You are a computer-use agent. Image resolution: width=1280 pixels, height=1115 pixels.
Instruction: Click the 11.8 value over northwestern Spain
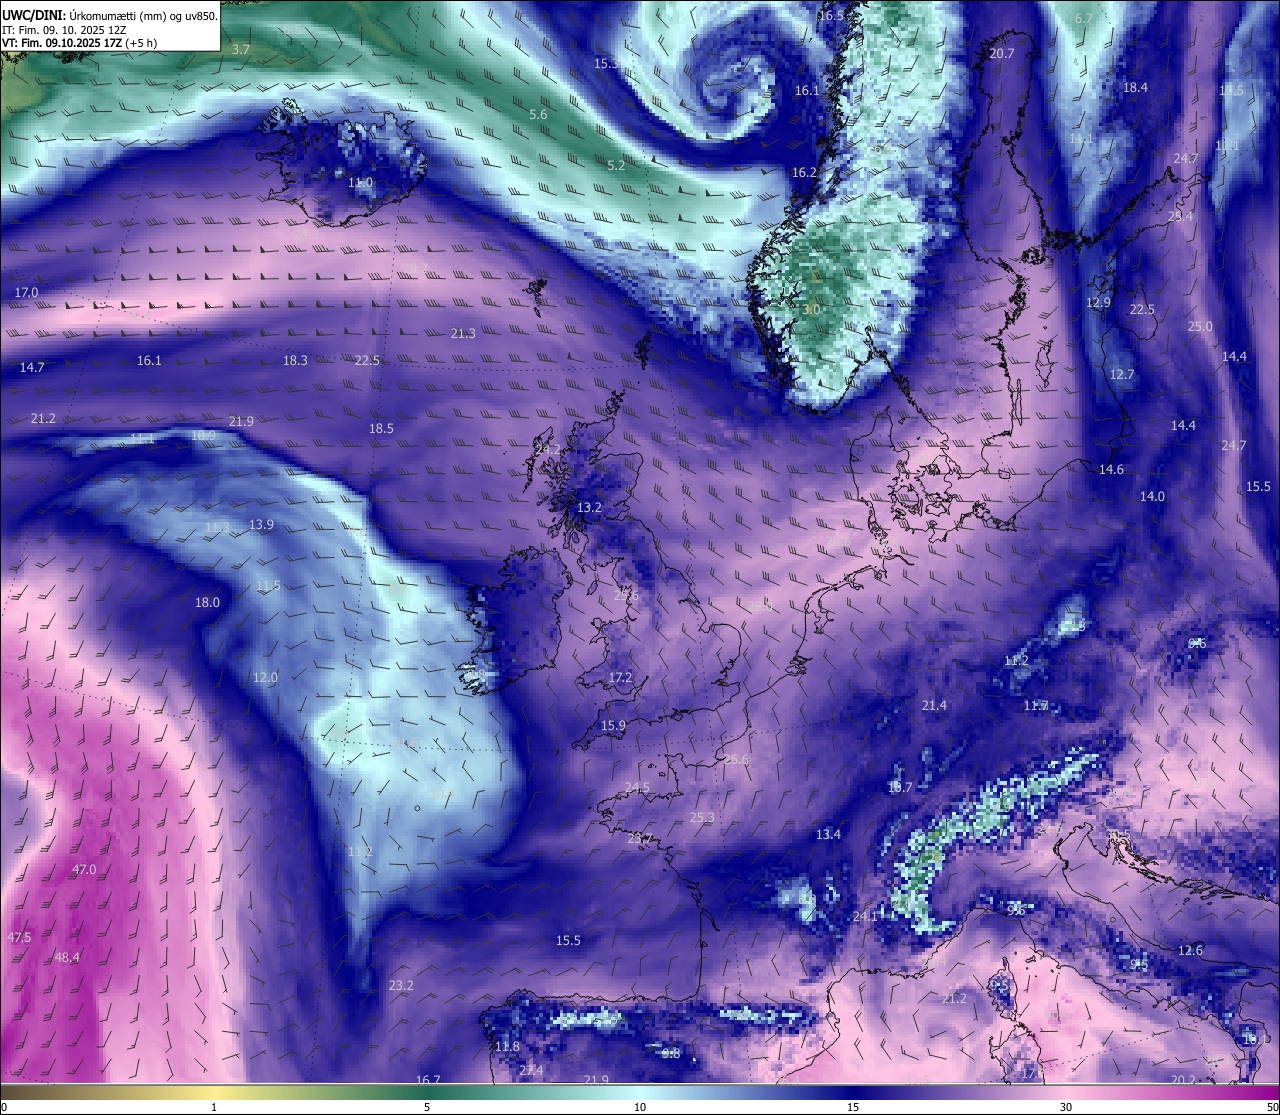(507, 1046)
